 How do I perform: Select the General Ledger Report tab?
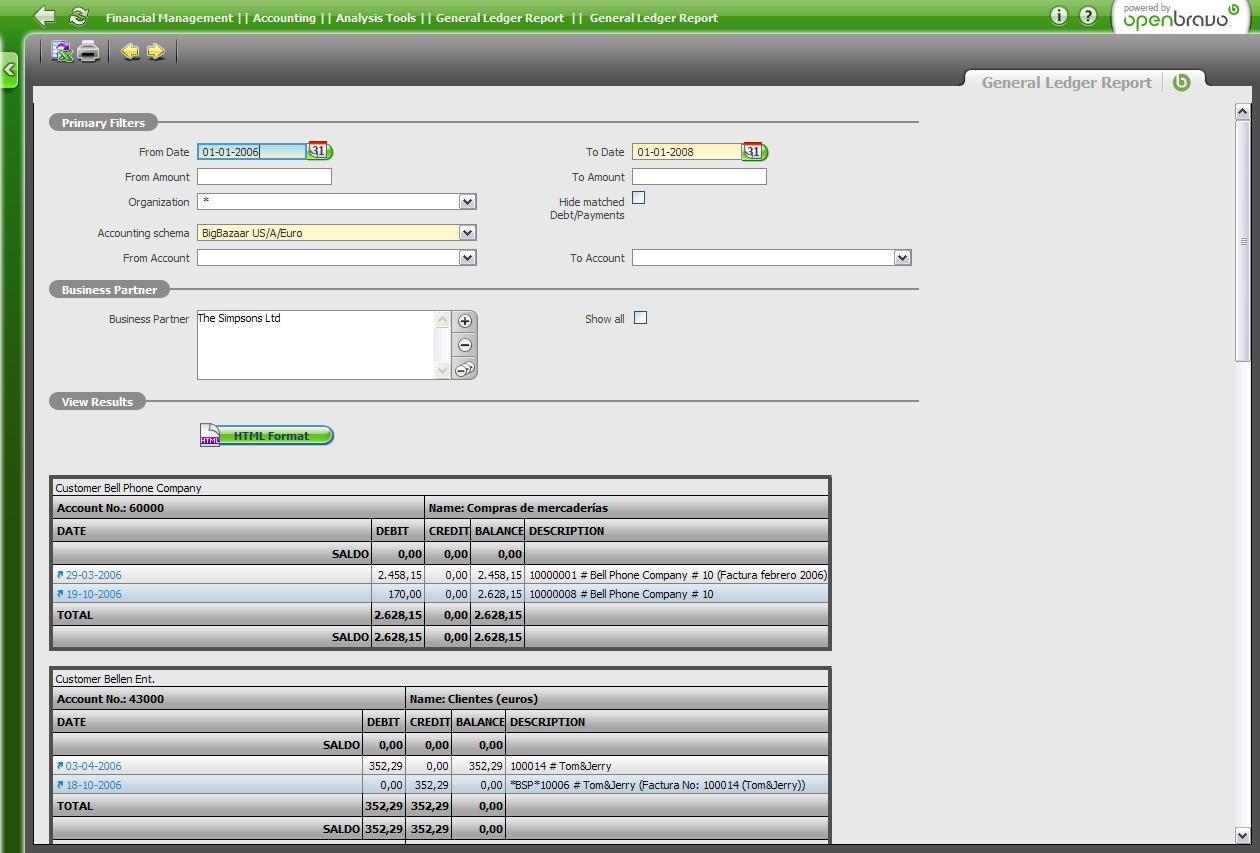pos(1067,83)
